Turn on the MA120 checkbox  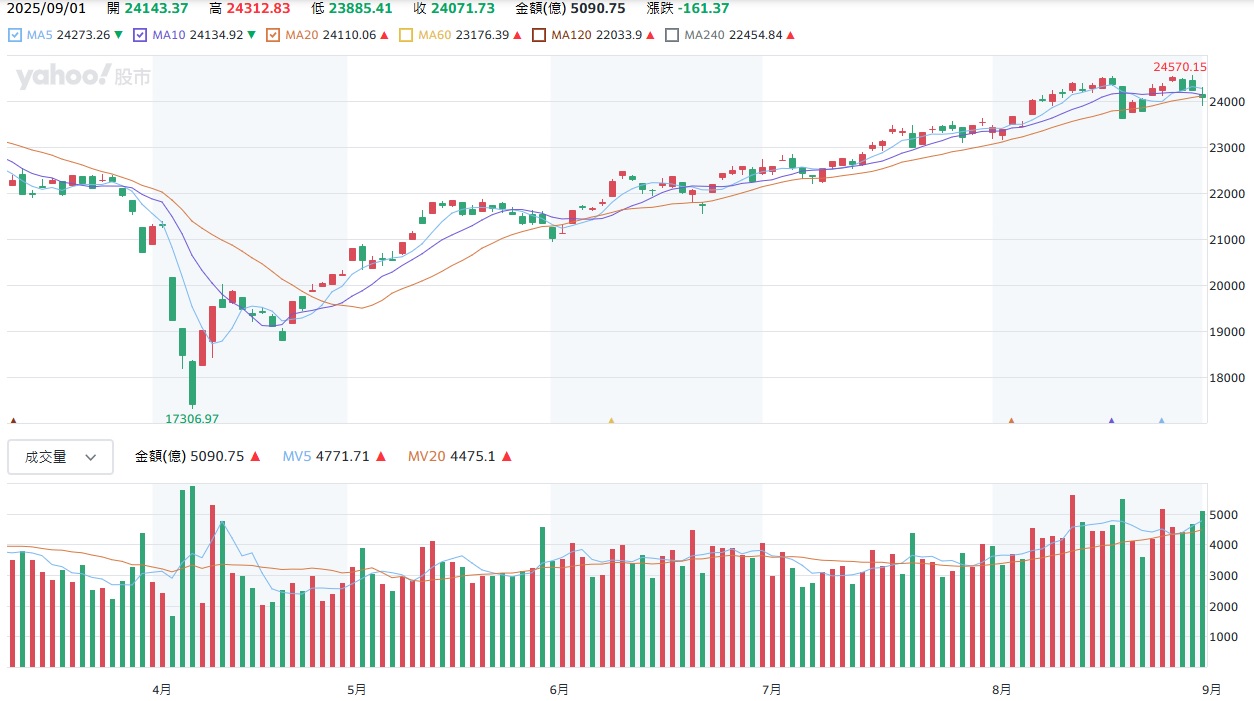click(539, 35)
